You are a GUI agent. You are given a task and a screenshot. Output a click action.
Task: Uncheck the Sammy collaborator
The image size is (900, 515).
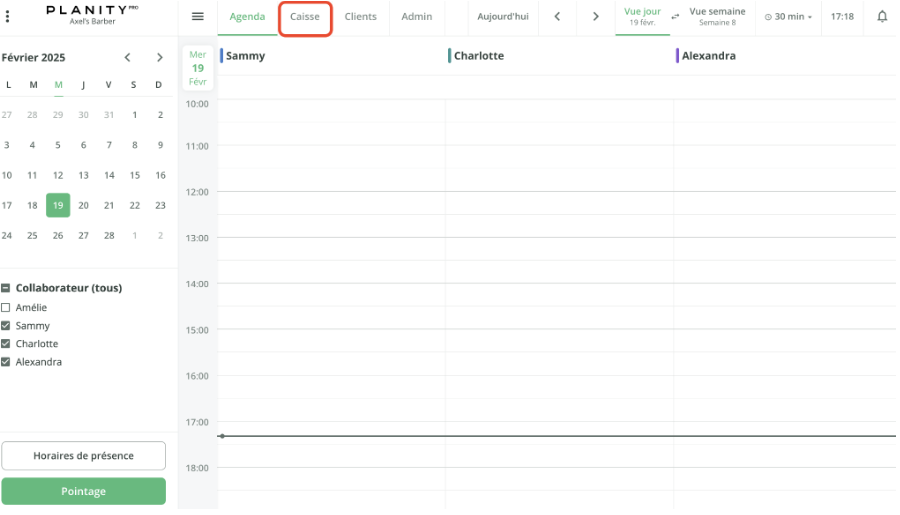point(6,326)
